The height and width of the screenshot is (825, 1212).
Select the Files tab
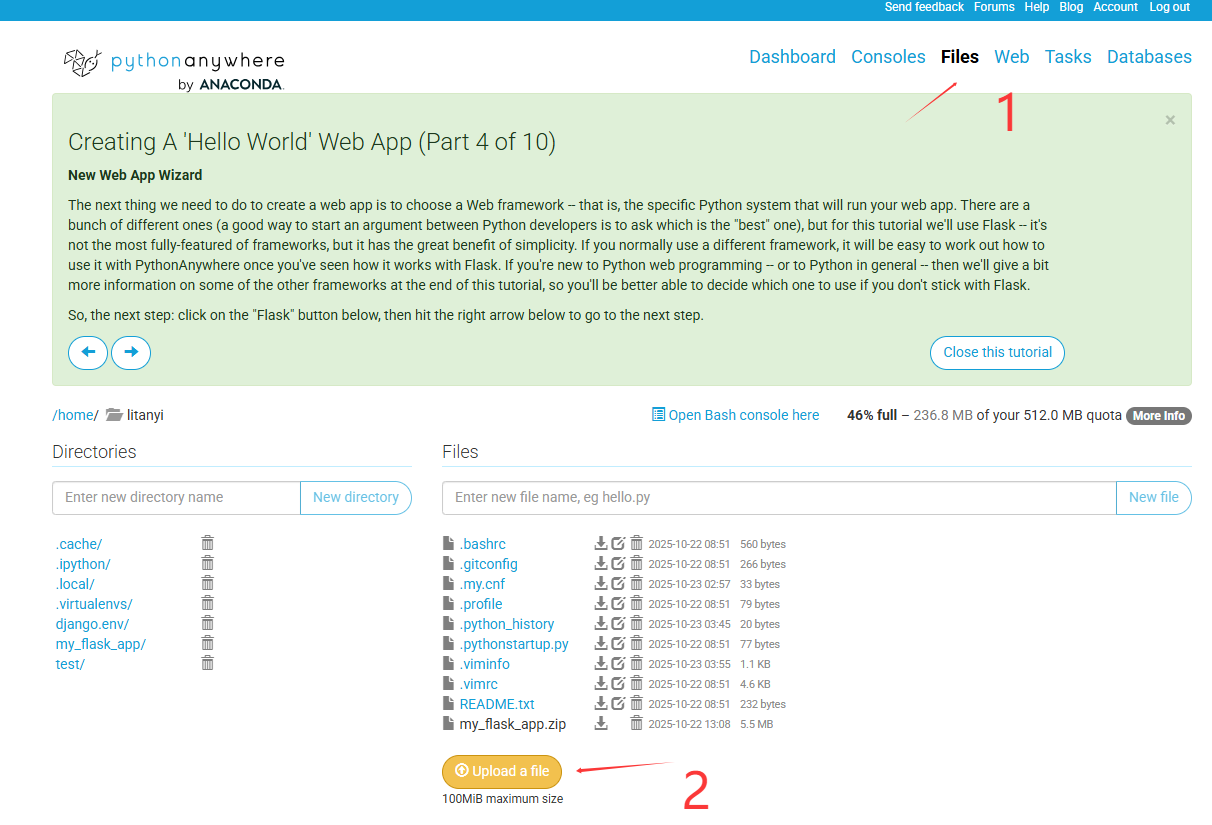coord(960,57)
